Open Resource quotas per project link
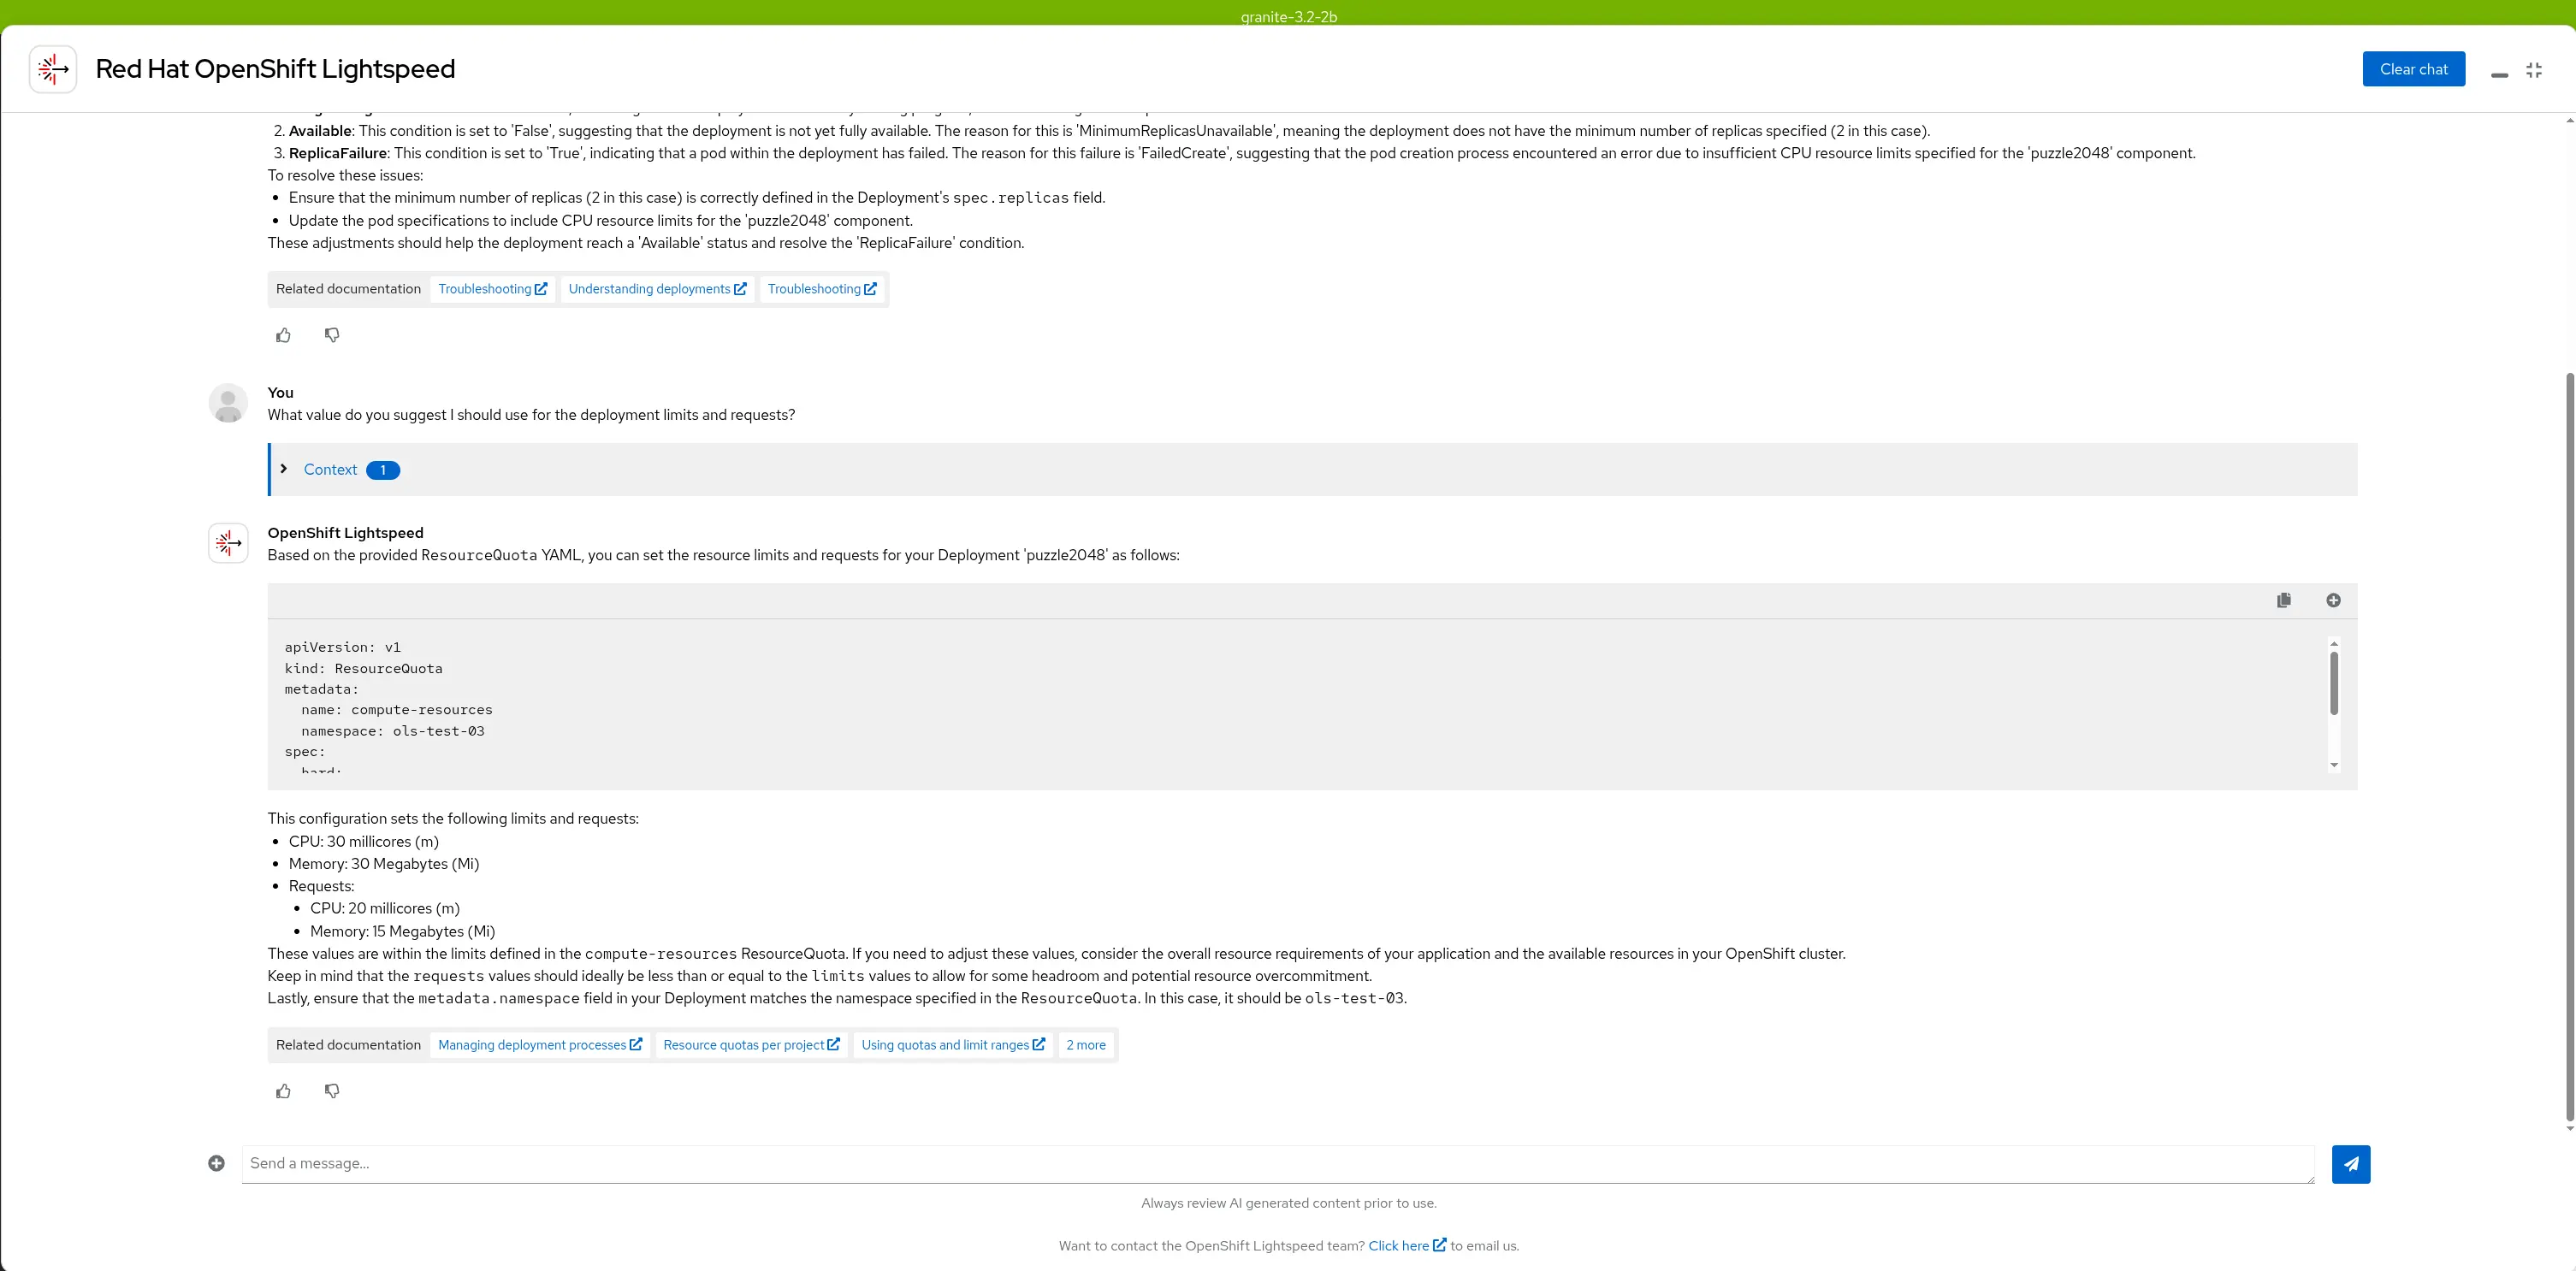The image size is (2576, 1271). [751, 1045]
